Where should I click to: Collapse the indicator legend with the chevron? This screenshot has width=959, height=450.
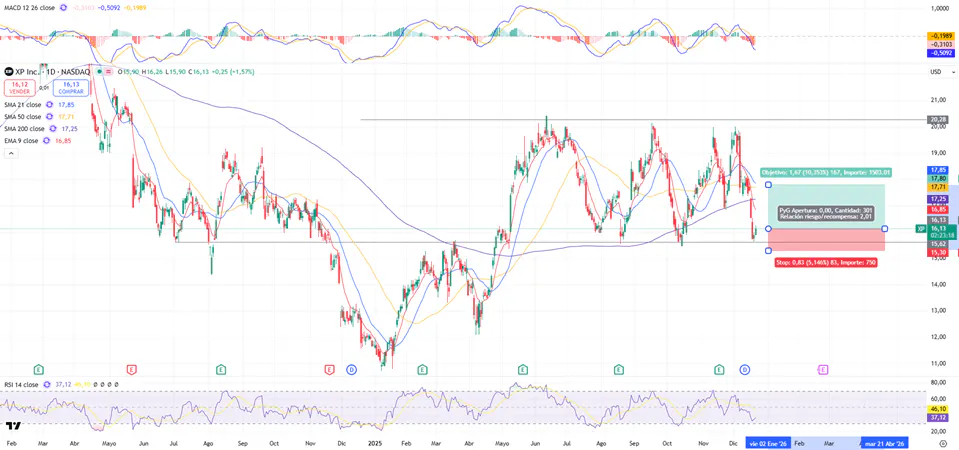[x=10, y=153]
